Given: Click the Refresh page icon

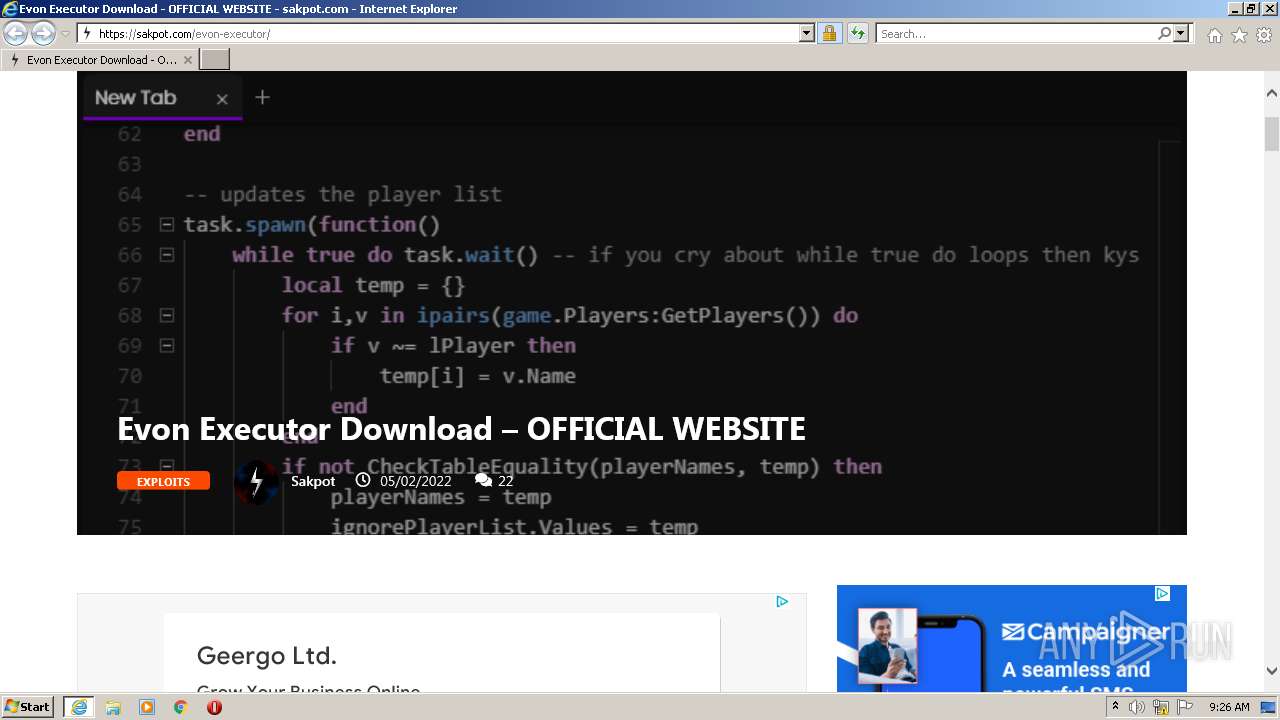Looking at the screenshot, I should pos(857,34).
